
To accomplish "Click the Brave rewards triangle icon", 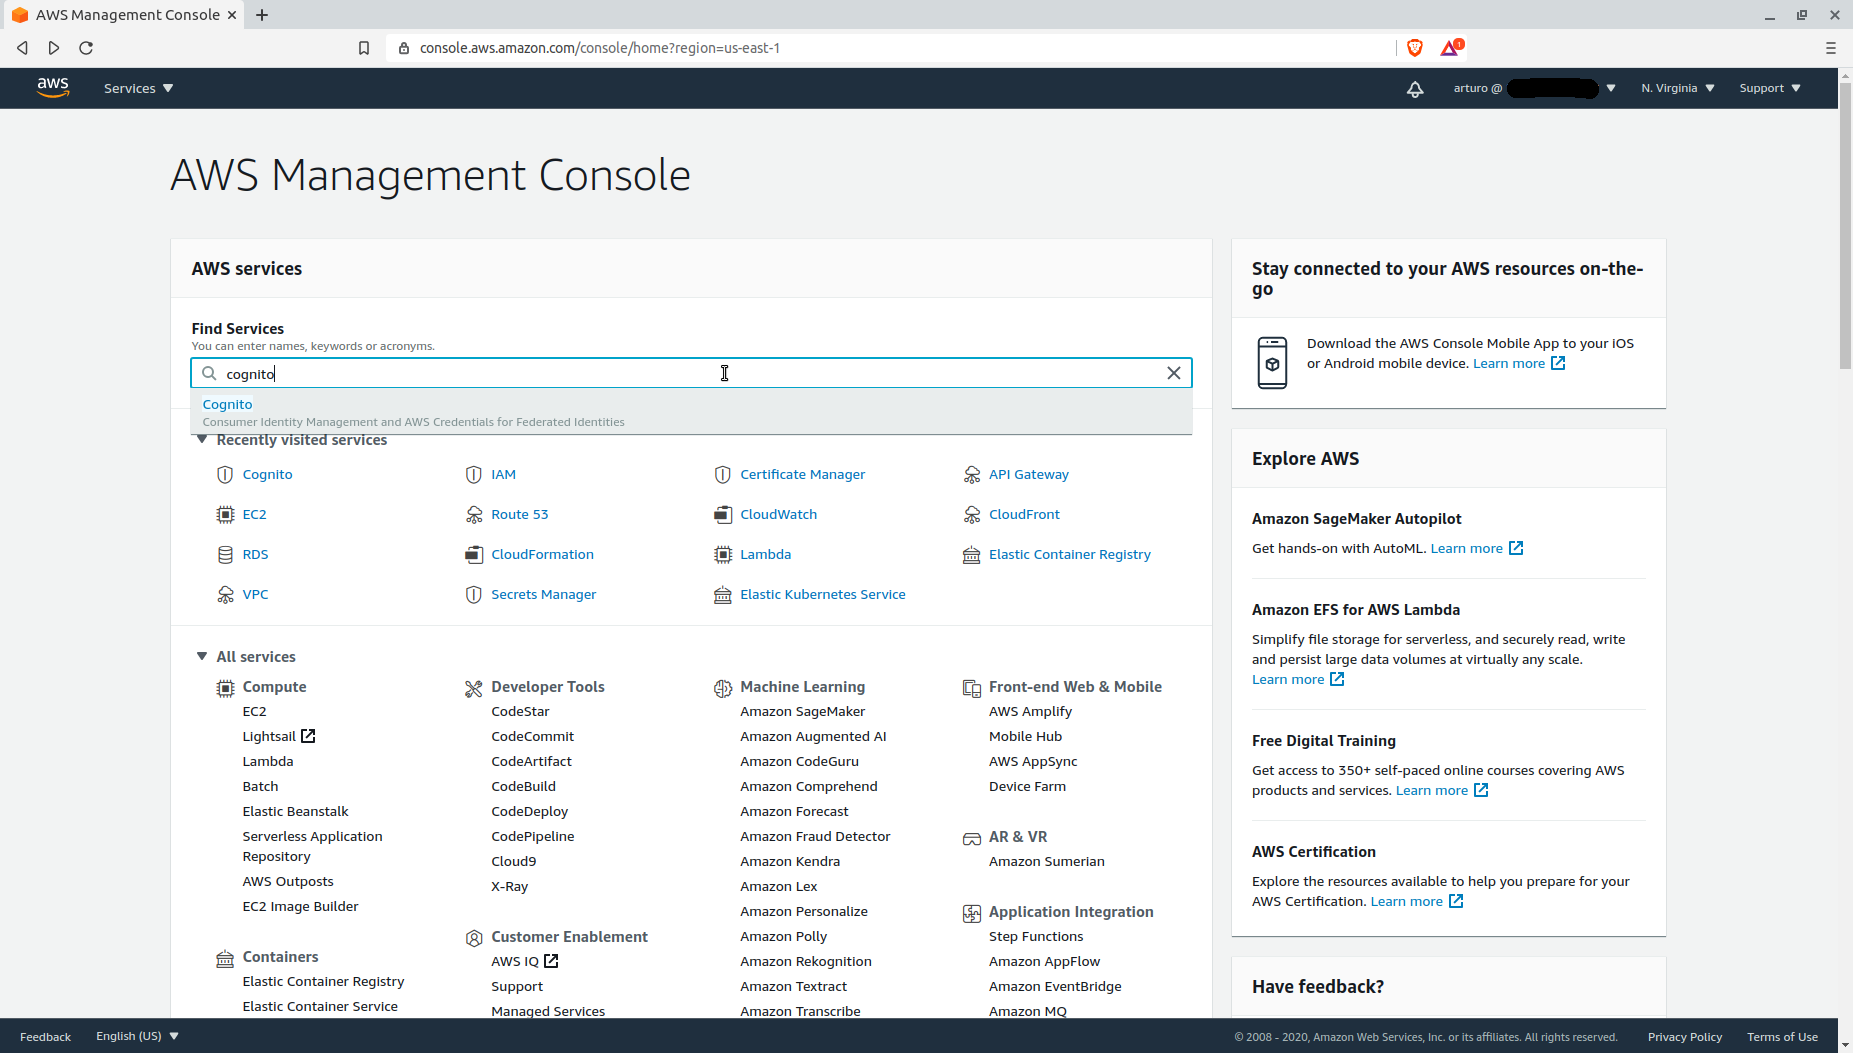I will [x=1451, y=47].
